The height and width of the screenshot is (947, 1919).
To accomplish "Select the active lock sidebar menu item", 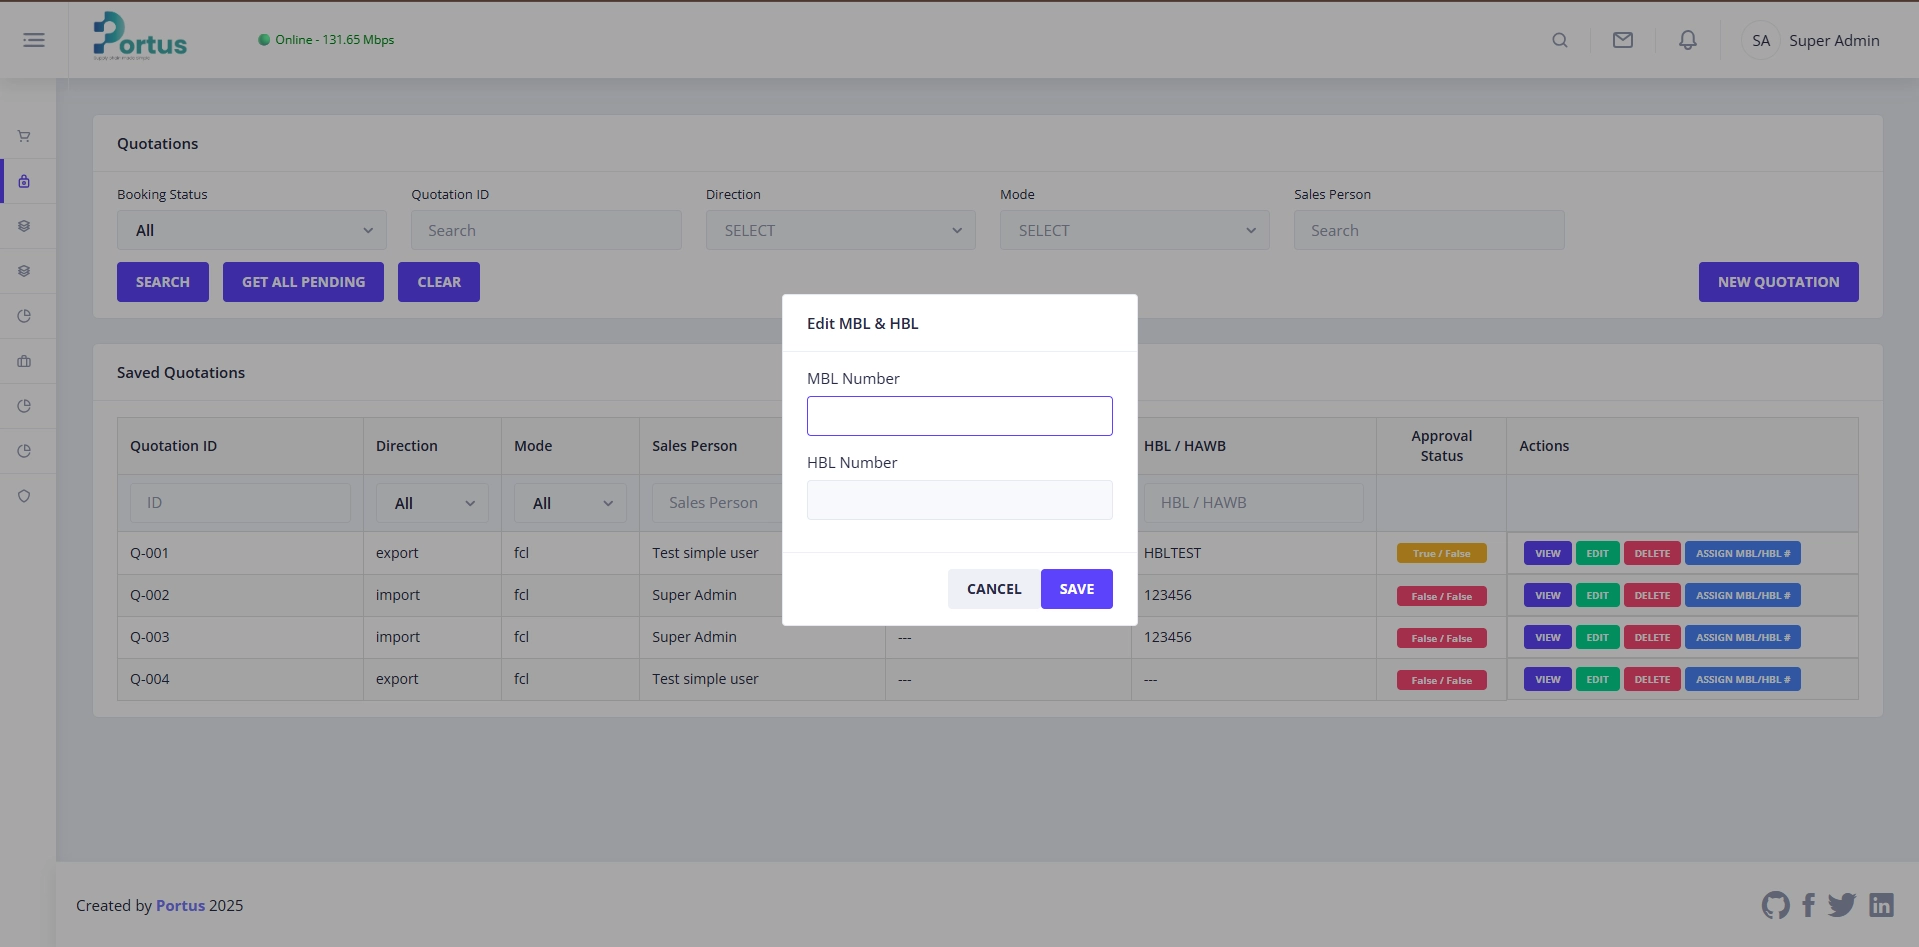I will (24, 181).
